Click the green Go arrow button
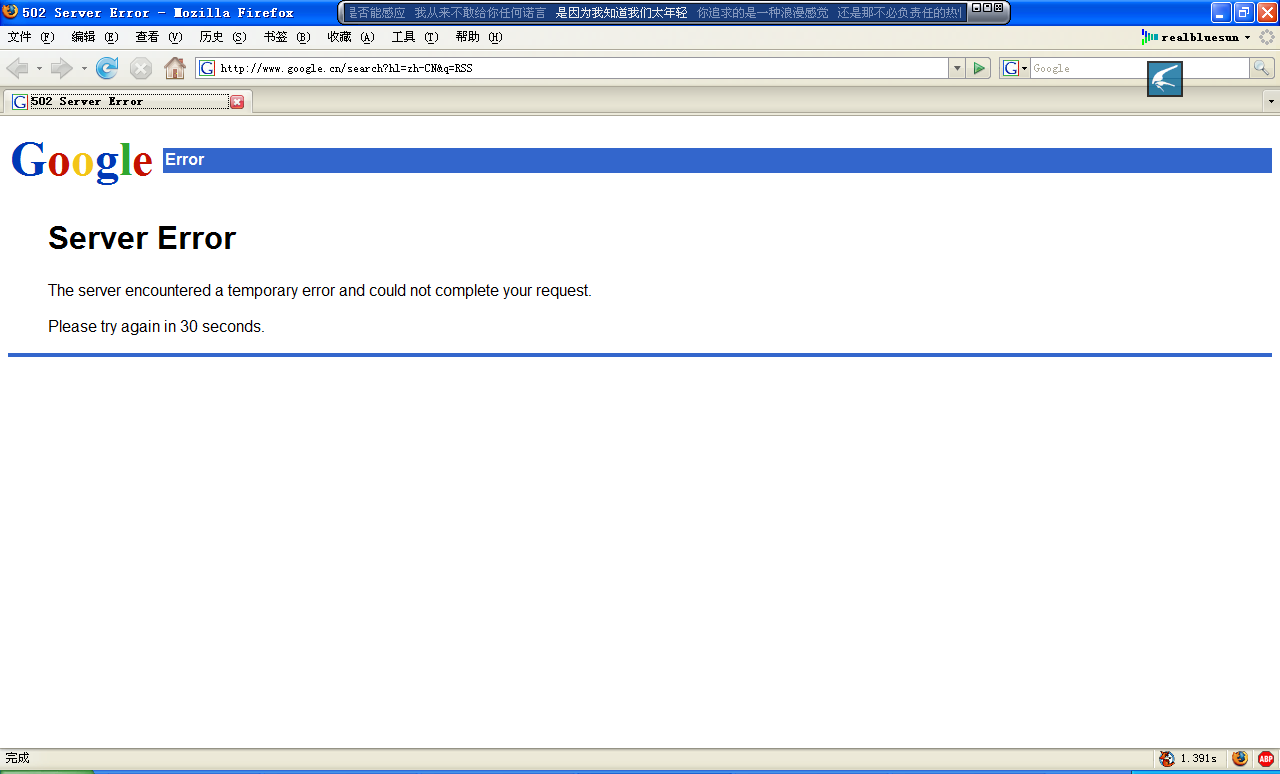1280x774 pixels. coord(979,68)
